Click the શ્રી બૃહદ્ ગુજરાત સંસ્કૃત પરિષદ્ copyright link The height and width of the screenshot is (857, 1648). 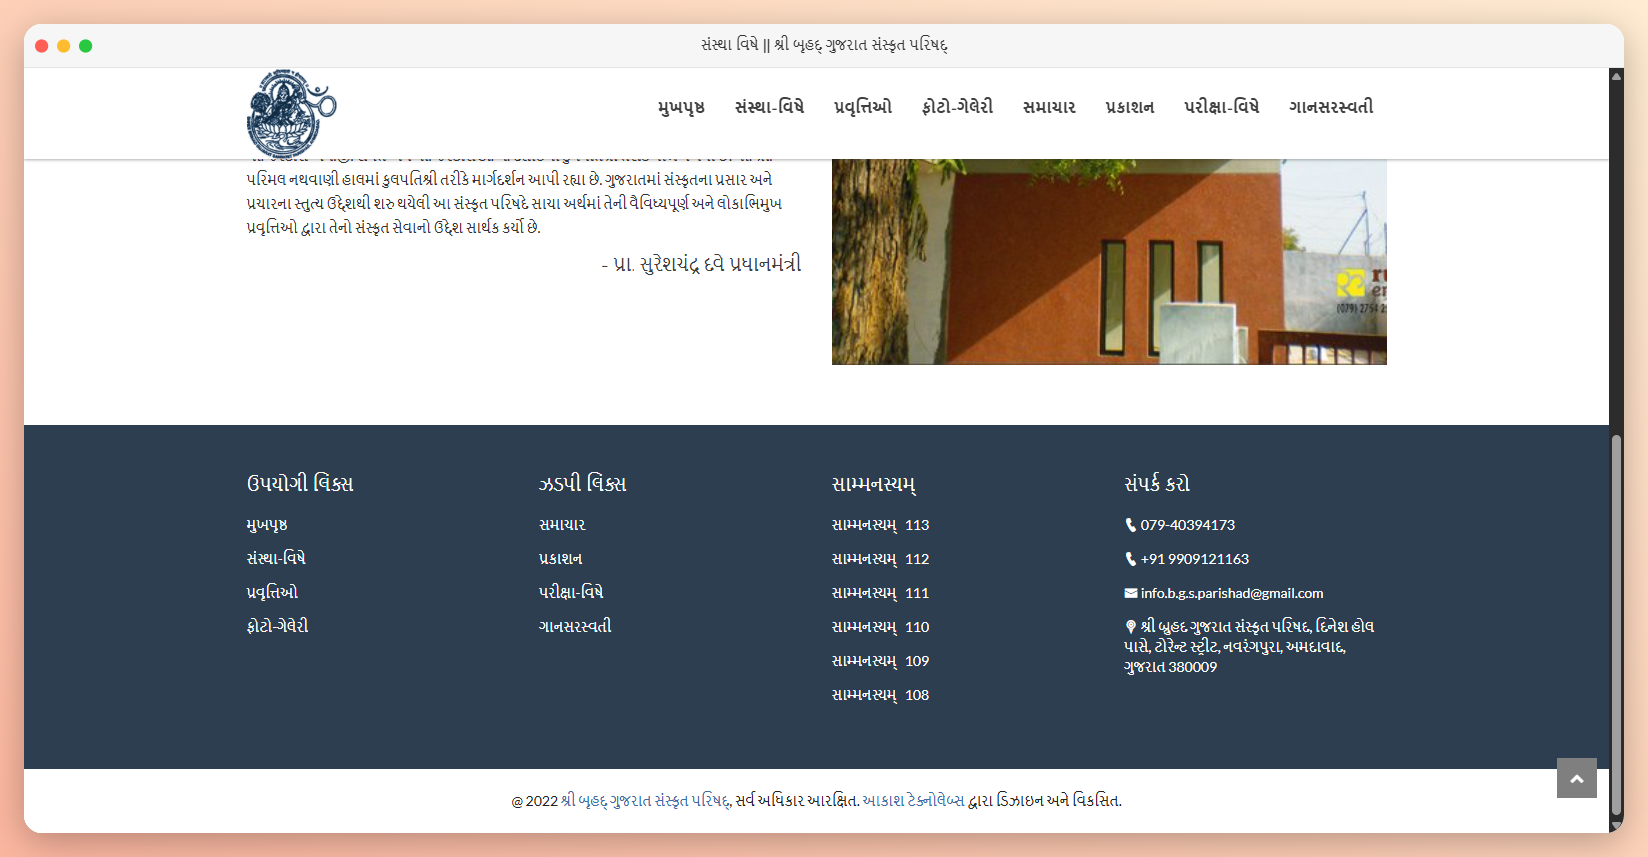point(645,801)
